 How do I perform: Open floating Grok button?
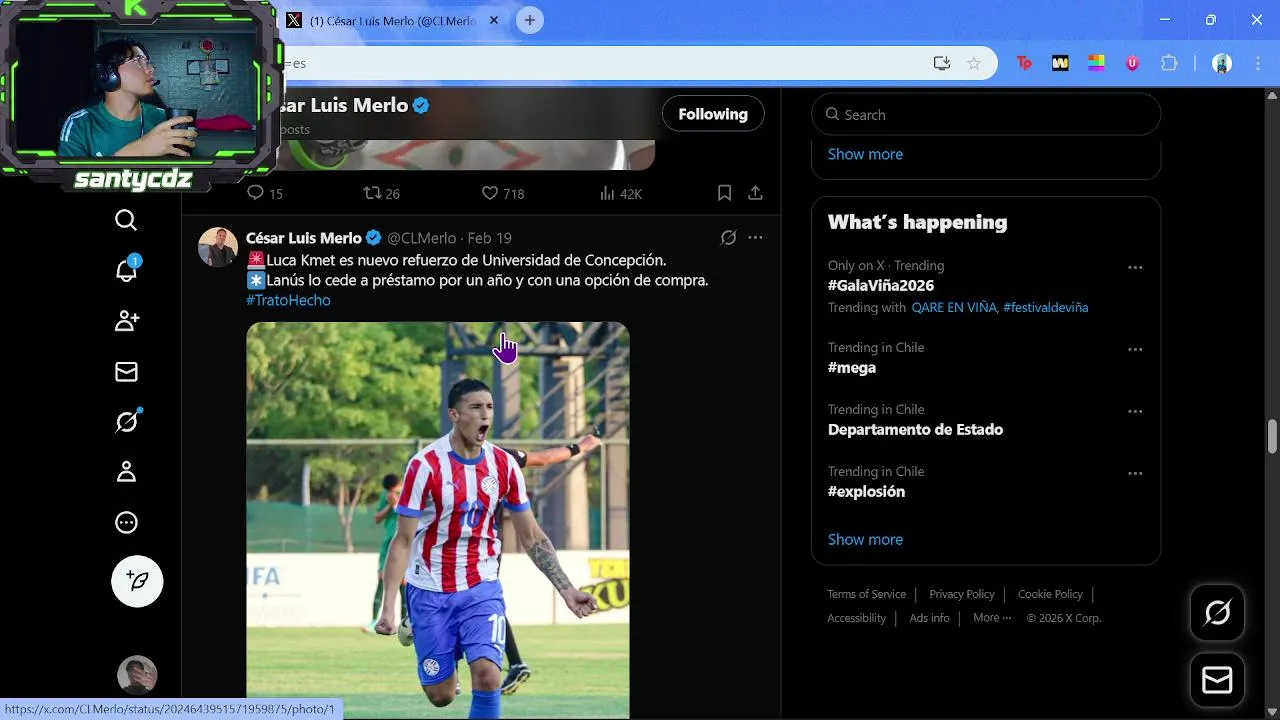tap(1217, 613)
